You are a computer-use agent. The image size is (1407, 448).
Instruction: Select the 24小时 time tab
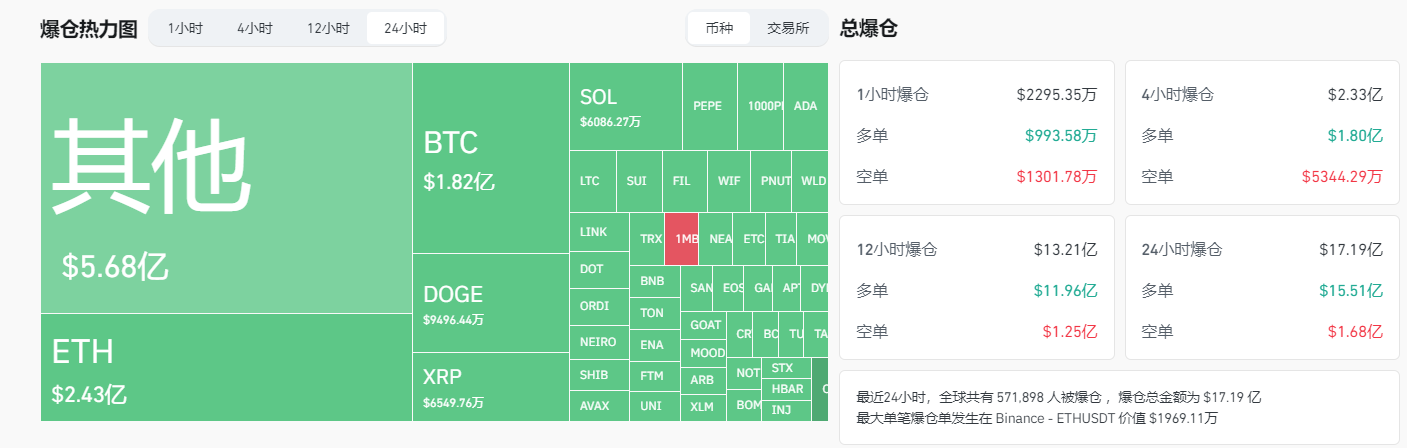coord(405,28)
